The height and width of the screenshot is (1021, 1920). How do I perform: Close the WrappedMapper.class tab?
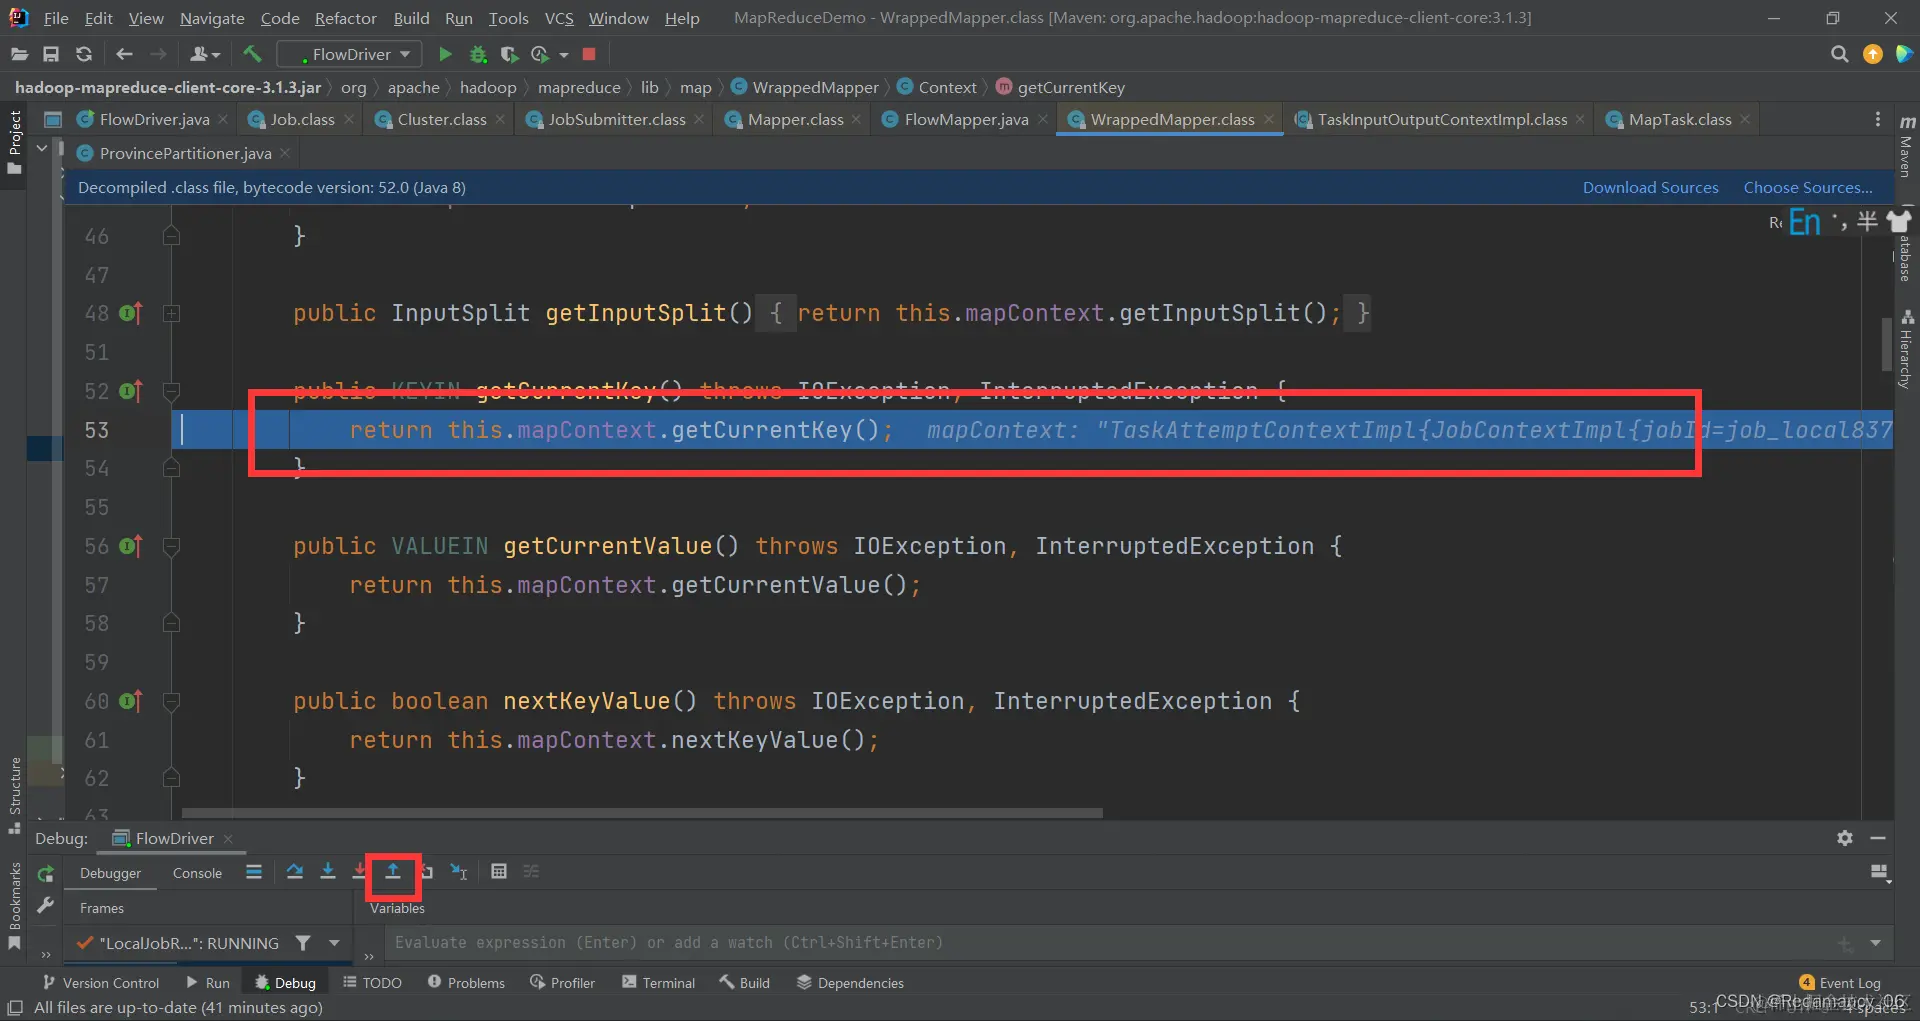pos(1269,119)
